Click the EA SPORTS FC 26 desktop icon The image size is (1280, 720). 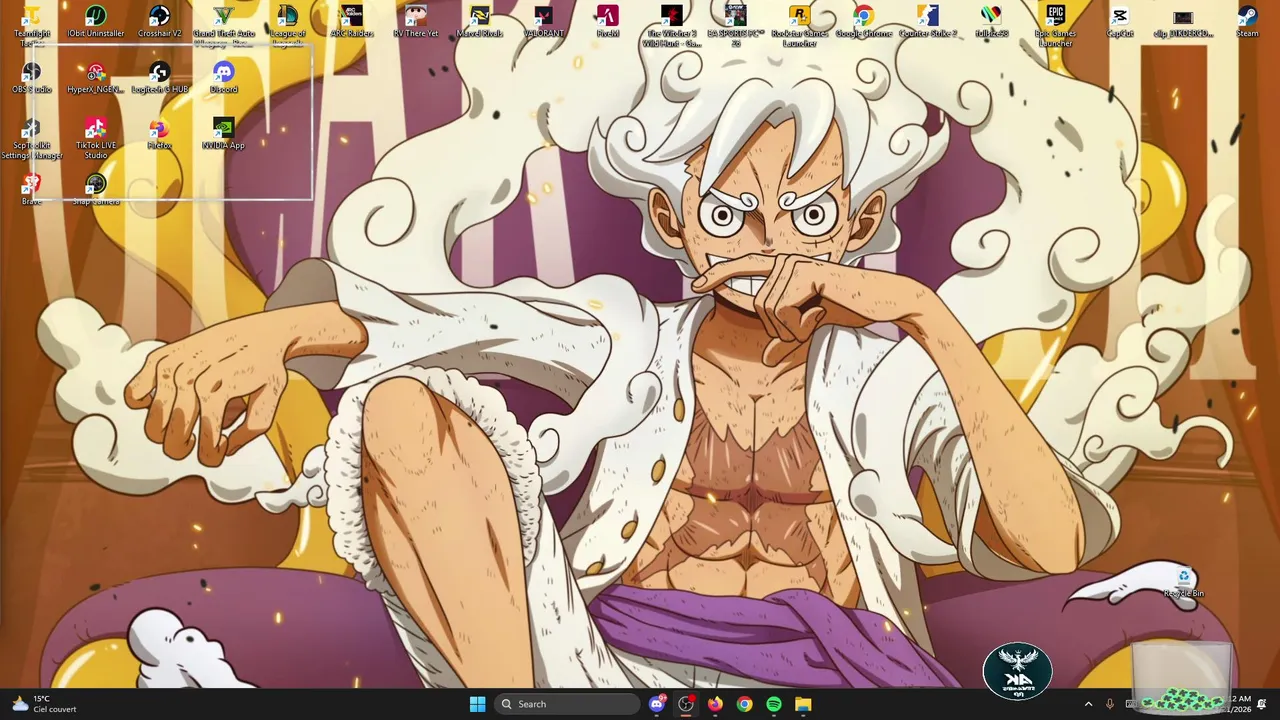pos(736,25)
